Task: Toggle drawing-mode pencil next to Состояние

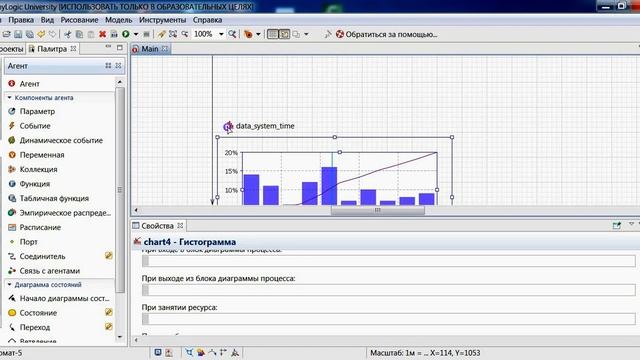Action: [x=109, y=312]
